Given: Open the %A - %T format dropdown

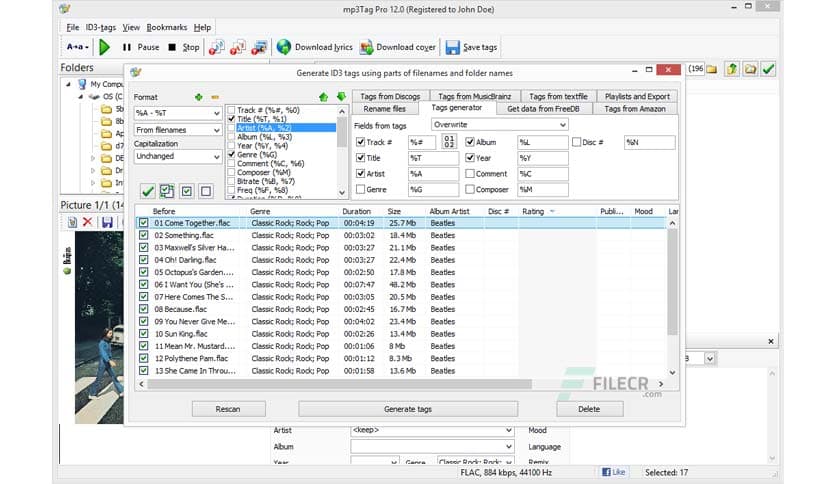Looking at the screenshot, I should (216, 113).
